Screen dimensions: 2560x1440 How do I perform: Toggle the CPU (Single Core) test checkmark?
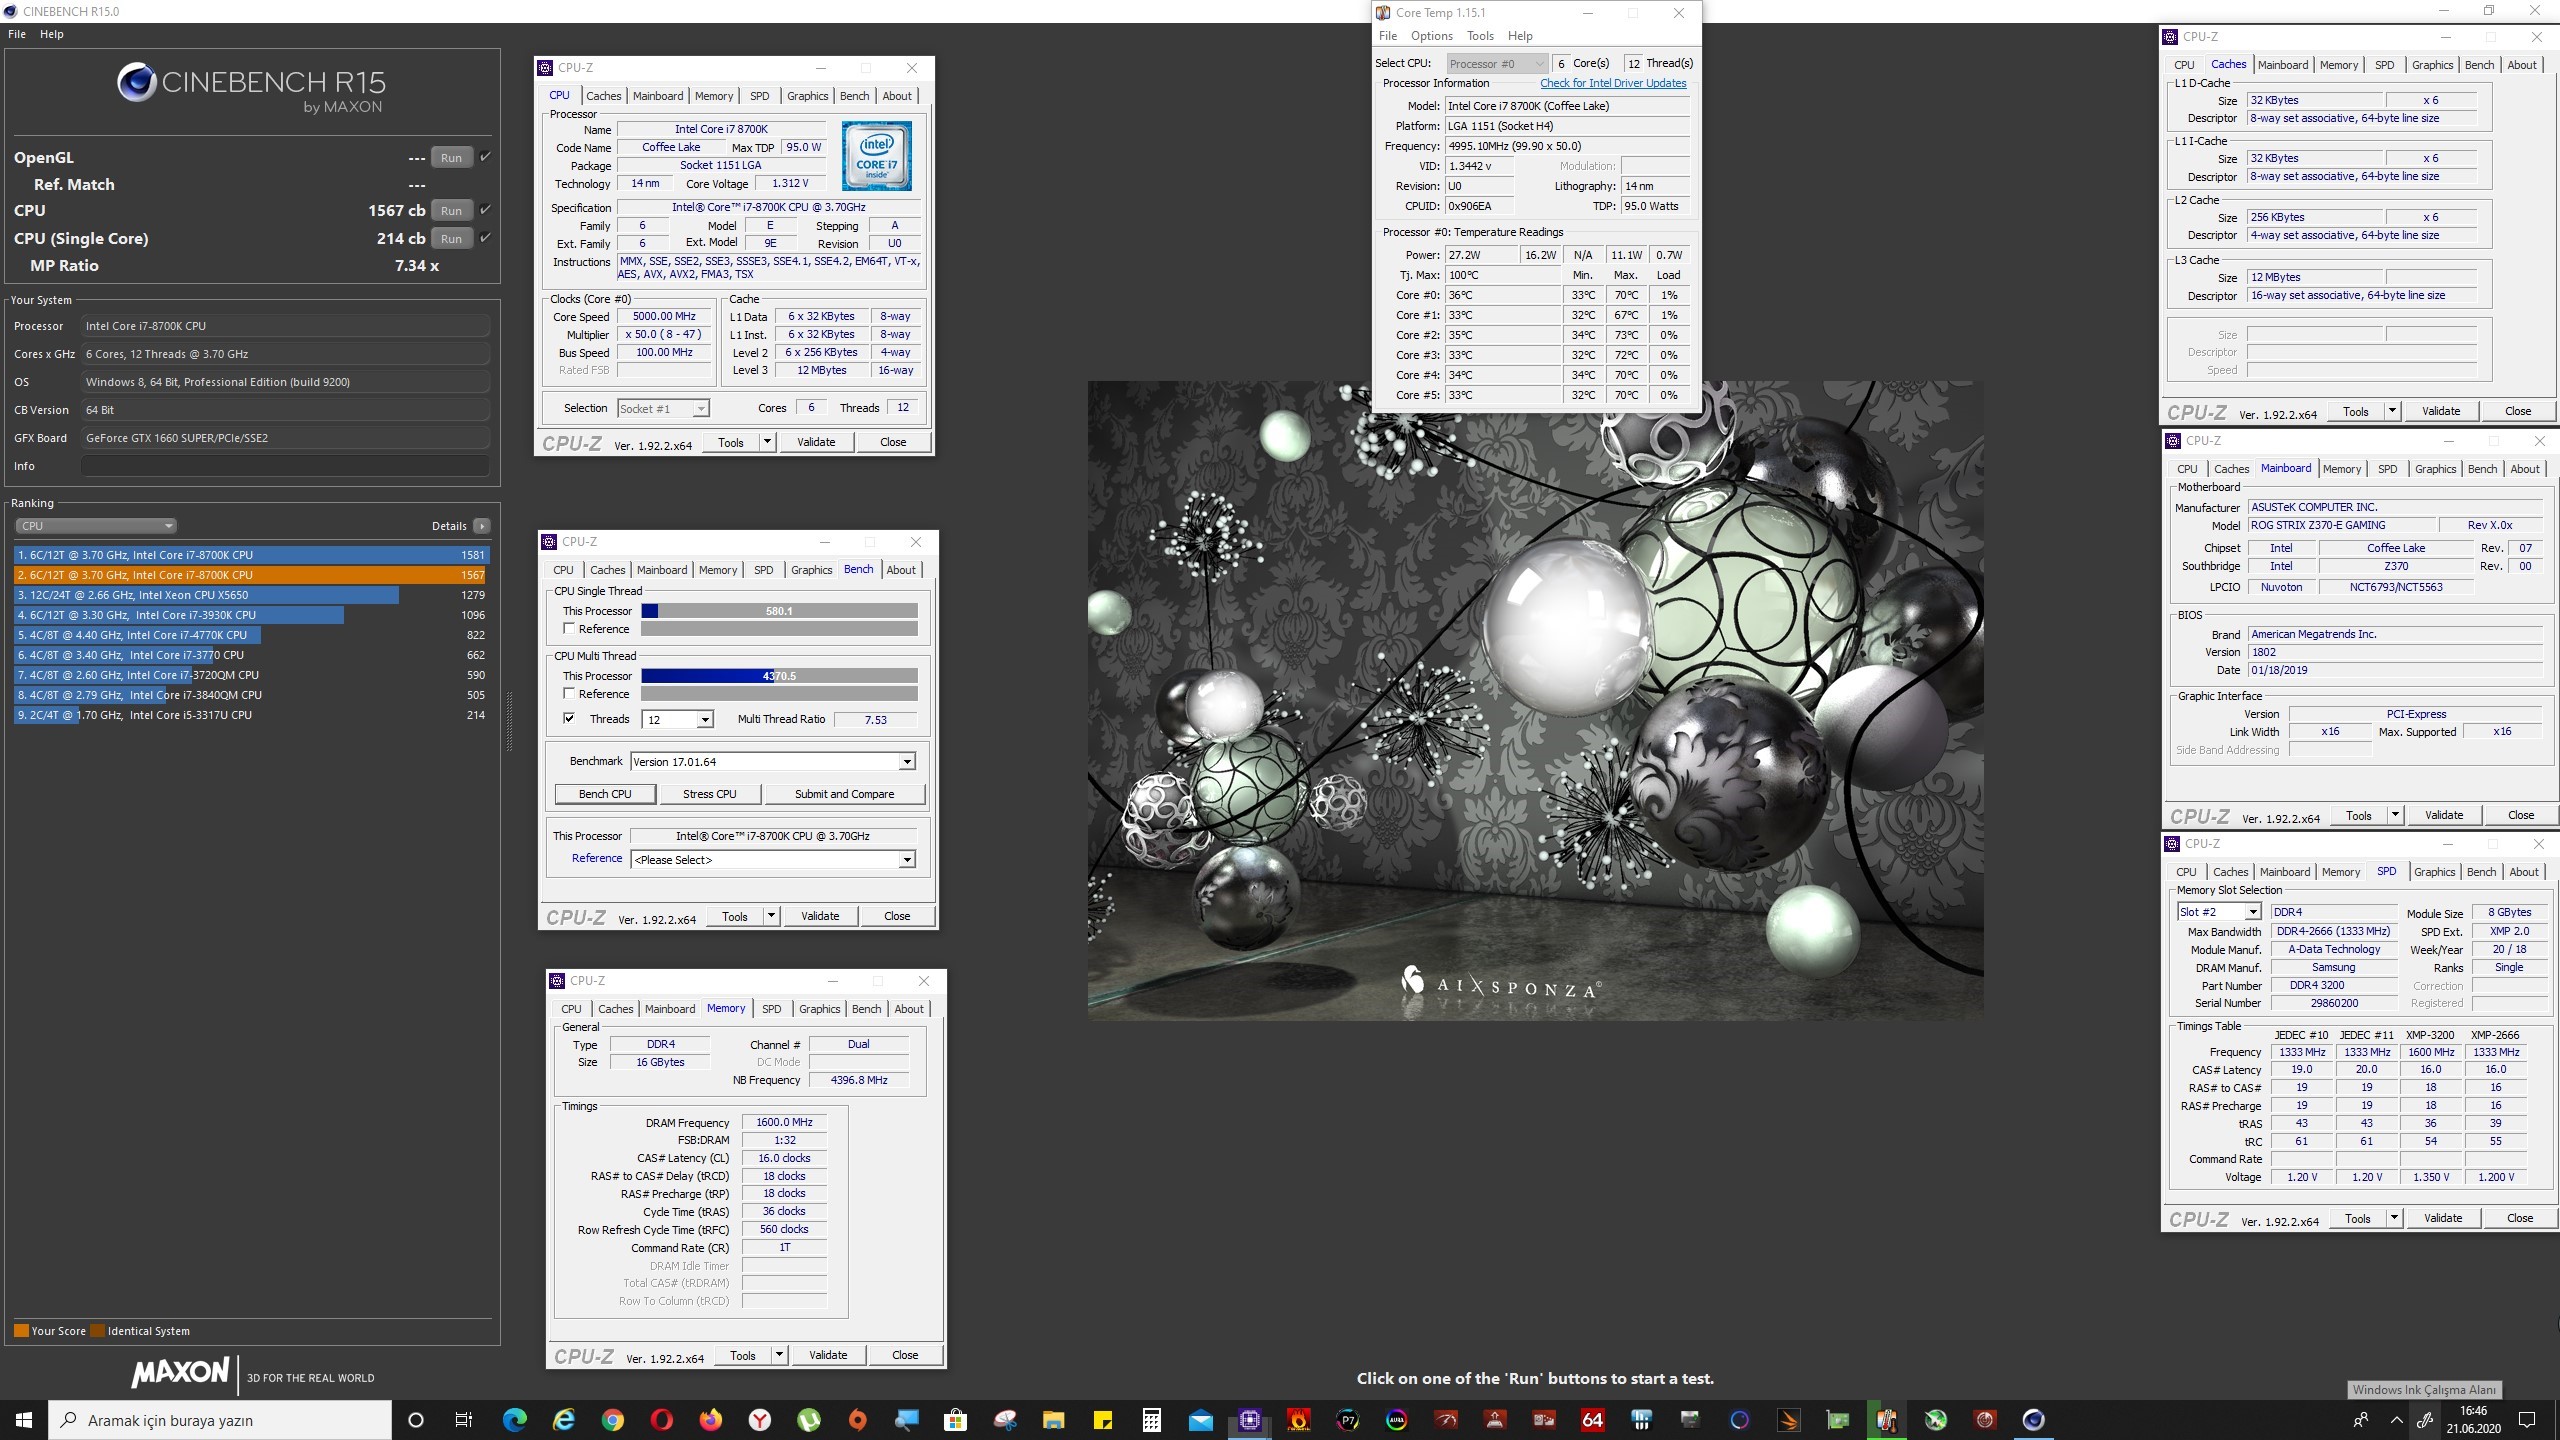[x=485, y=238]
